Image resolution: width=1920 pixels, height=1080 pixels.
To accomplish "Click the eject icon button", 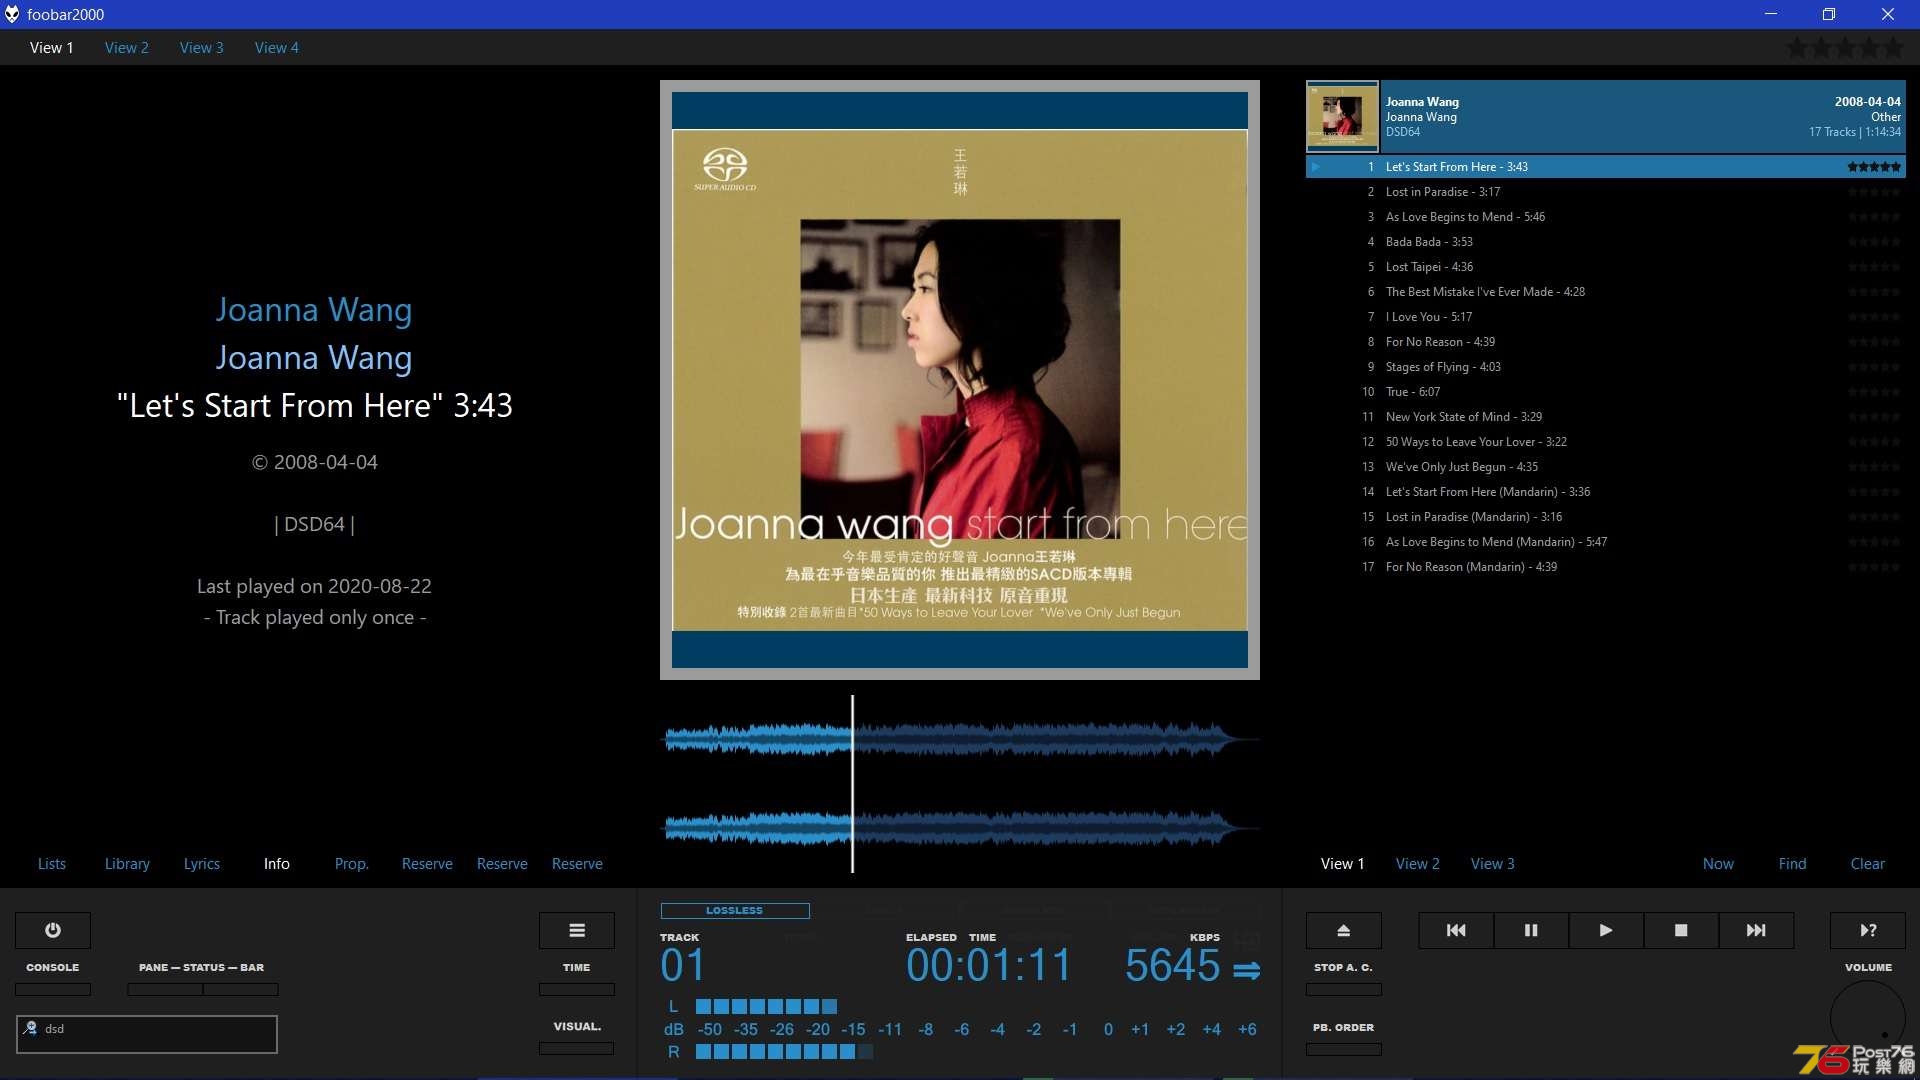I will pyautogui.click(x=1344, y=930).
